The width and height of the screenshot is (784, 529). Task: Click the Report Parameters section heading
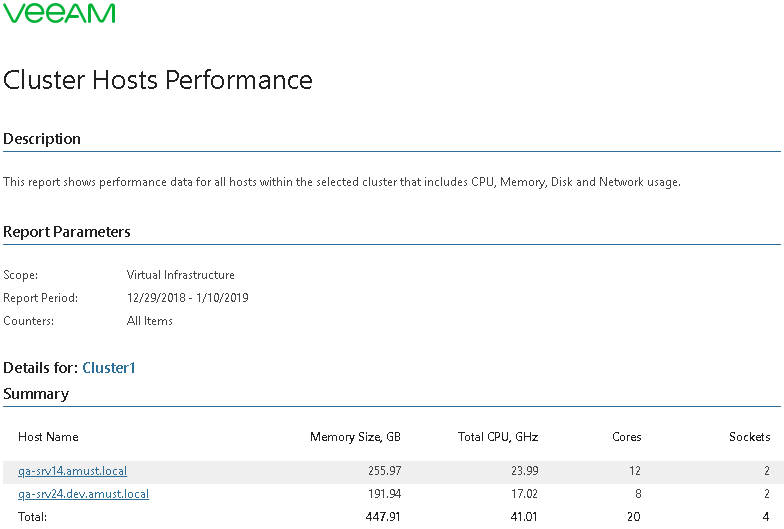pyautogui.click(x=67, y=232)
